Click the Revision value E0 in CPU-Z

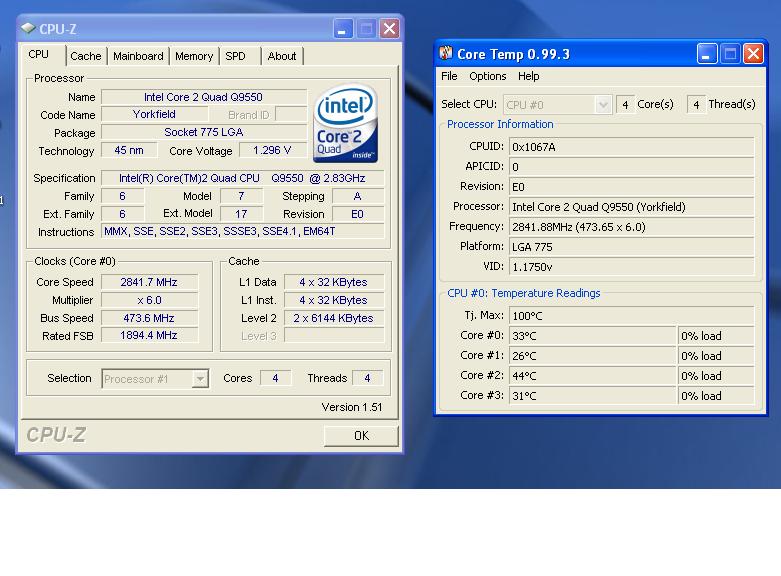pyautogui.click(x=358, y=214)
